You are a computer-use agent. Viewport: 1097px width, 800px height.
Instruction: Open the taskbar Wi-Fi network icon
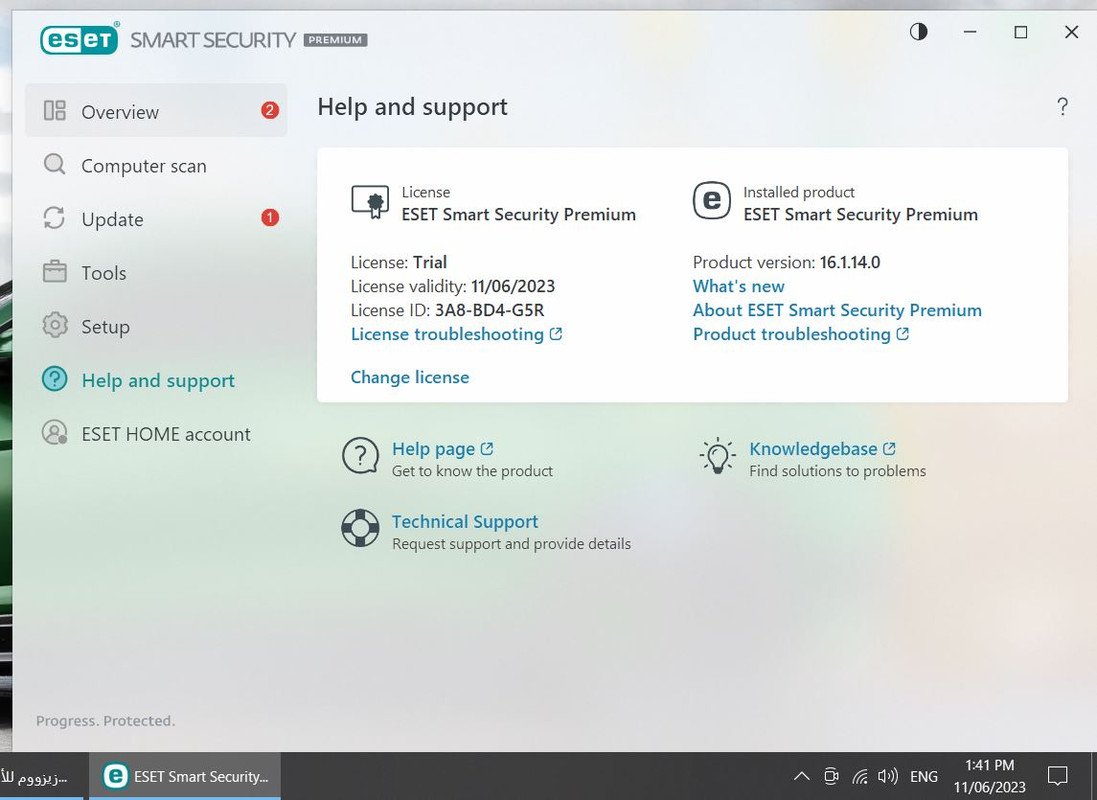[860, 776]
